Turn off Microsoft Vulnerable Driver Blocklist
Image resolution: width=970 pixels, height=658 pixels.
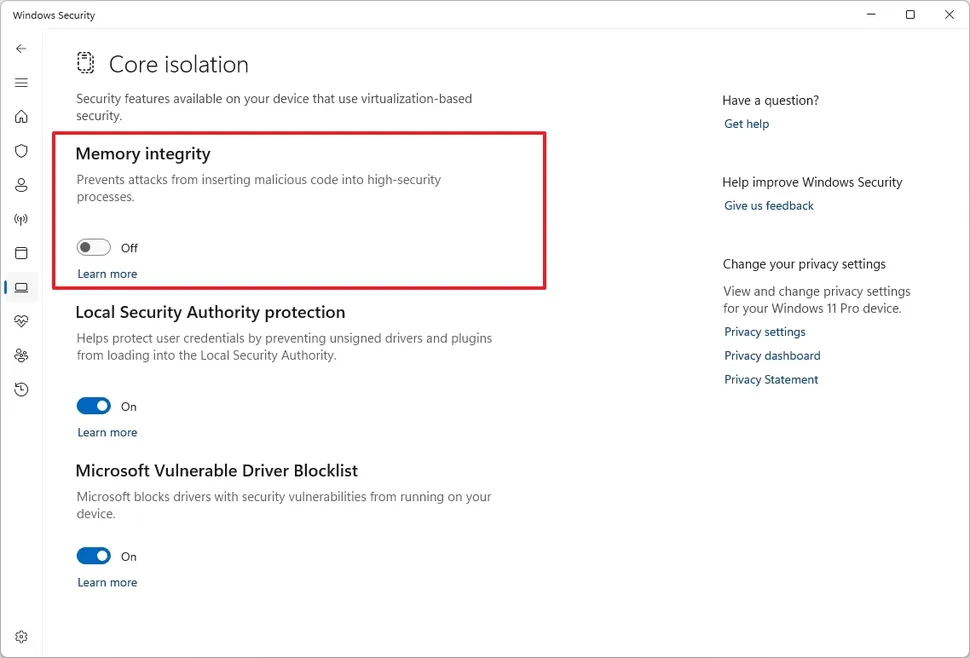(x=93, y=556)
